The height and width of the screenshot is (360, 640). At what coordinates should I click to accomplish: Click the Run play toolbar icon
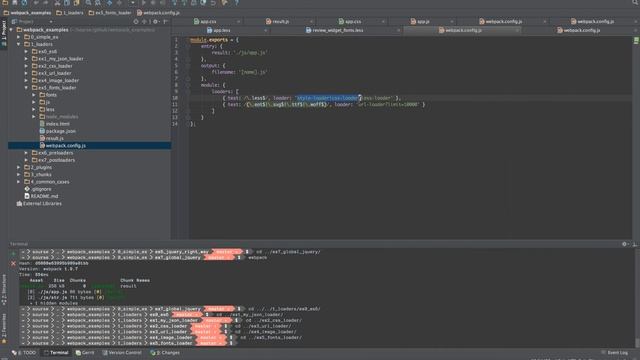(144, 3)
